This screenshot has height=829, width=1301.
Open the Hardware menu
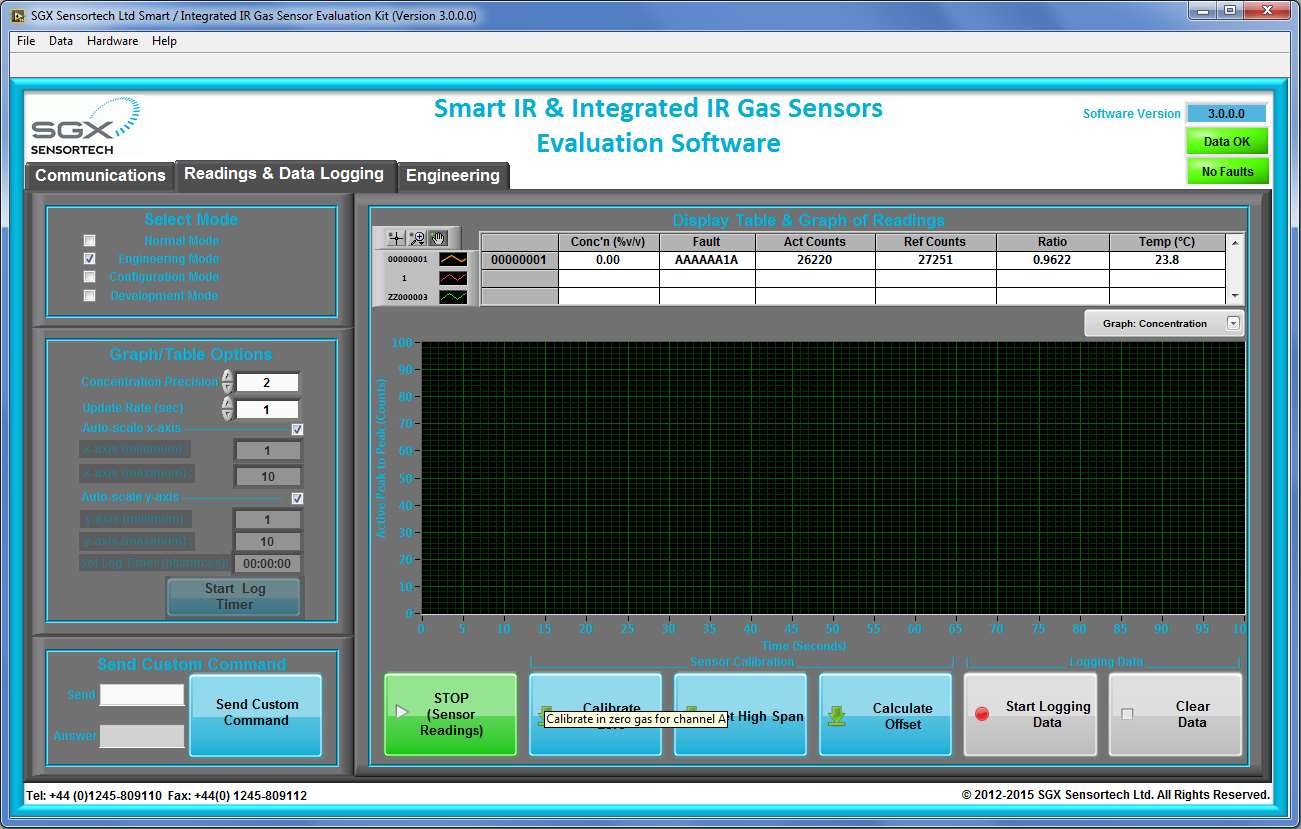(x=112, y=41)
